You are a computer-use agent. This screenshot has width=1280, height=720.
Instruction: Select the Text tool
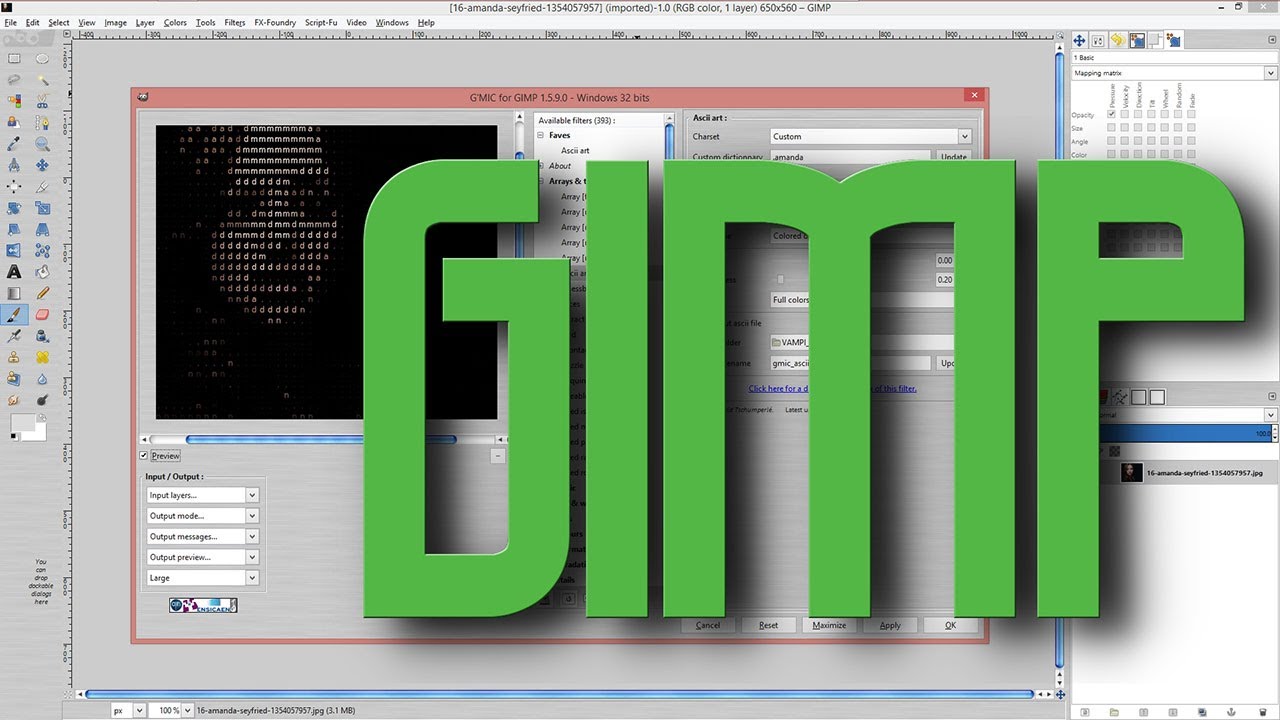14,271
